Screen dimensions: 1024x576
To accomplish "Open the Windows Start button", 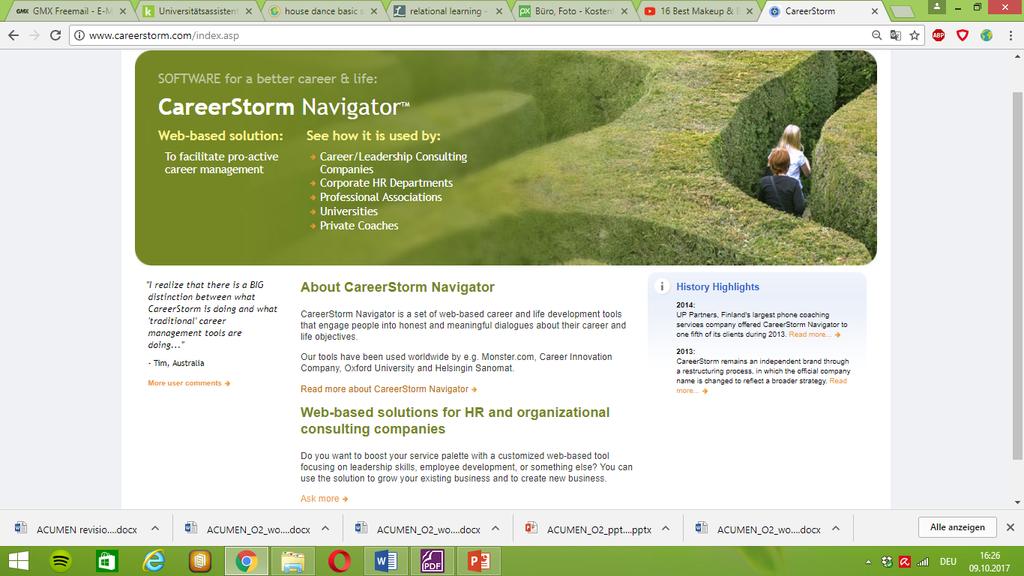I will (18, 561).
